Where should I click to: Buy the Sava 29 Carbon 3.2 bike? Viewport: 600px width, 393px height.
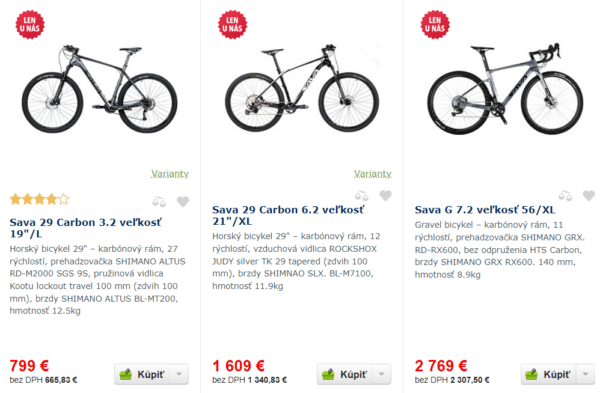click(x=142, y=374)
